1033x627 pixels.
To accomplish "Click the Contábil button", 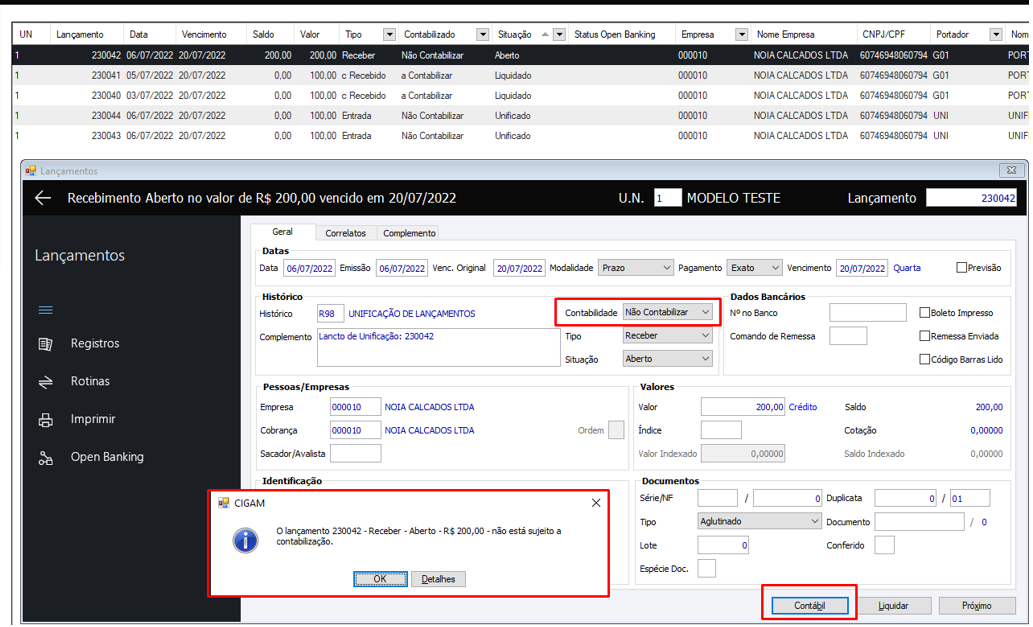I will pos(809,606).
